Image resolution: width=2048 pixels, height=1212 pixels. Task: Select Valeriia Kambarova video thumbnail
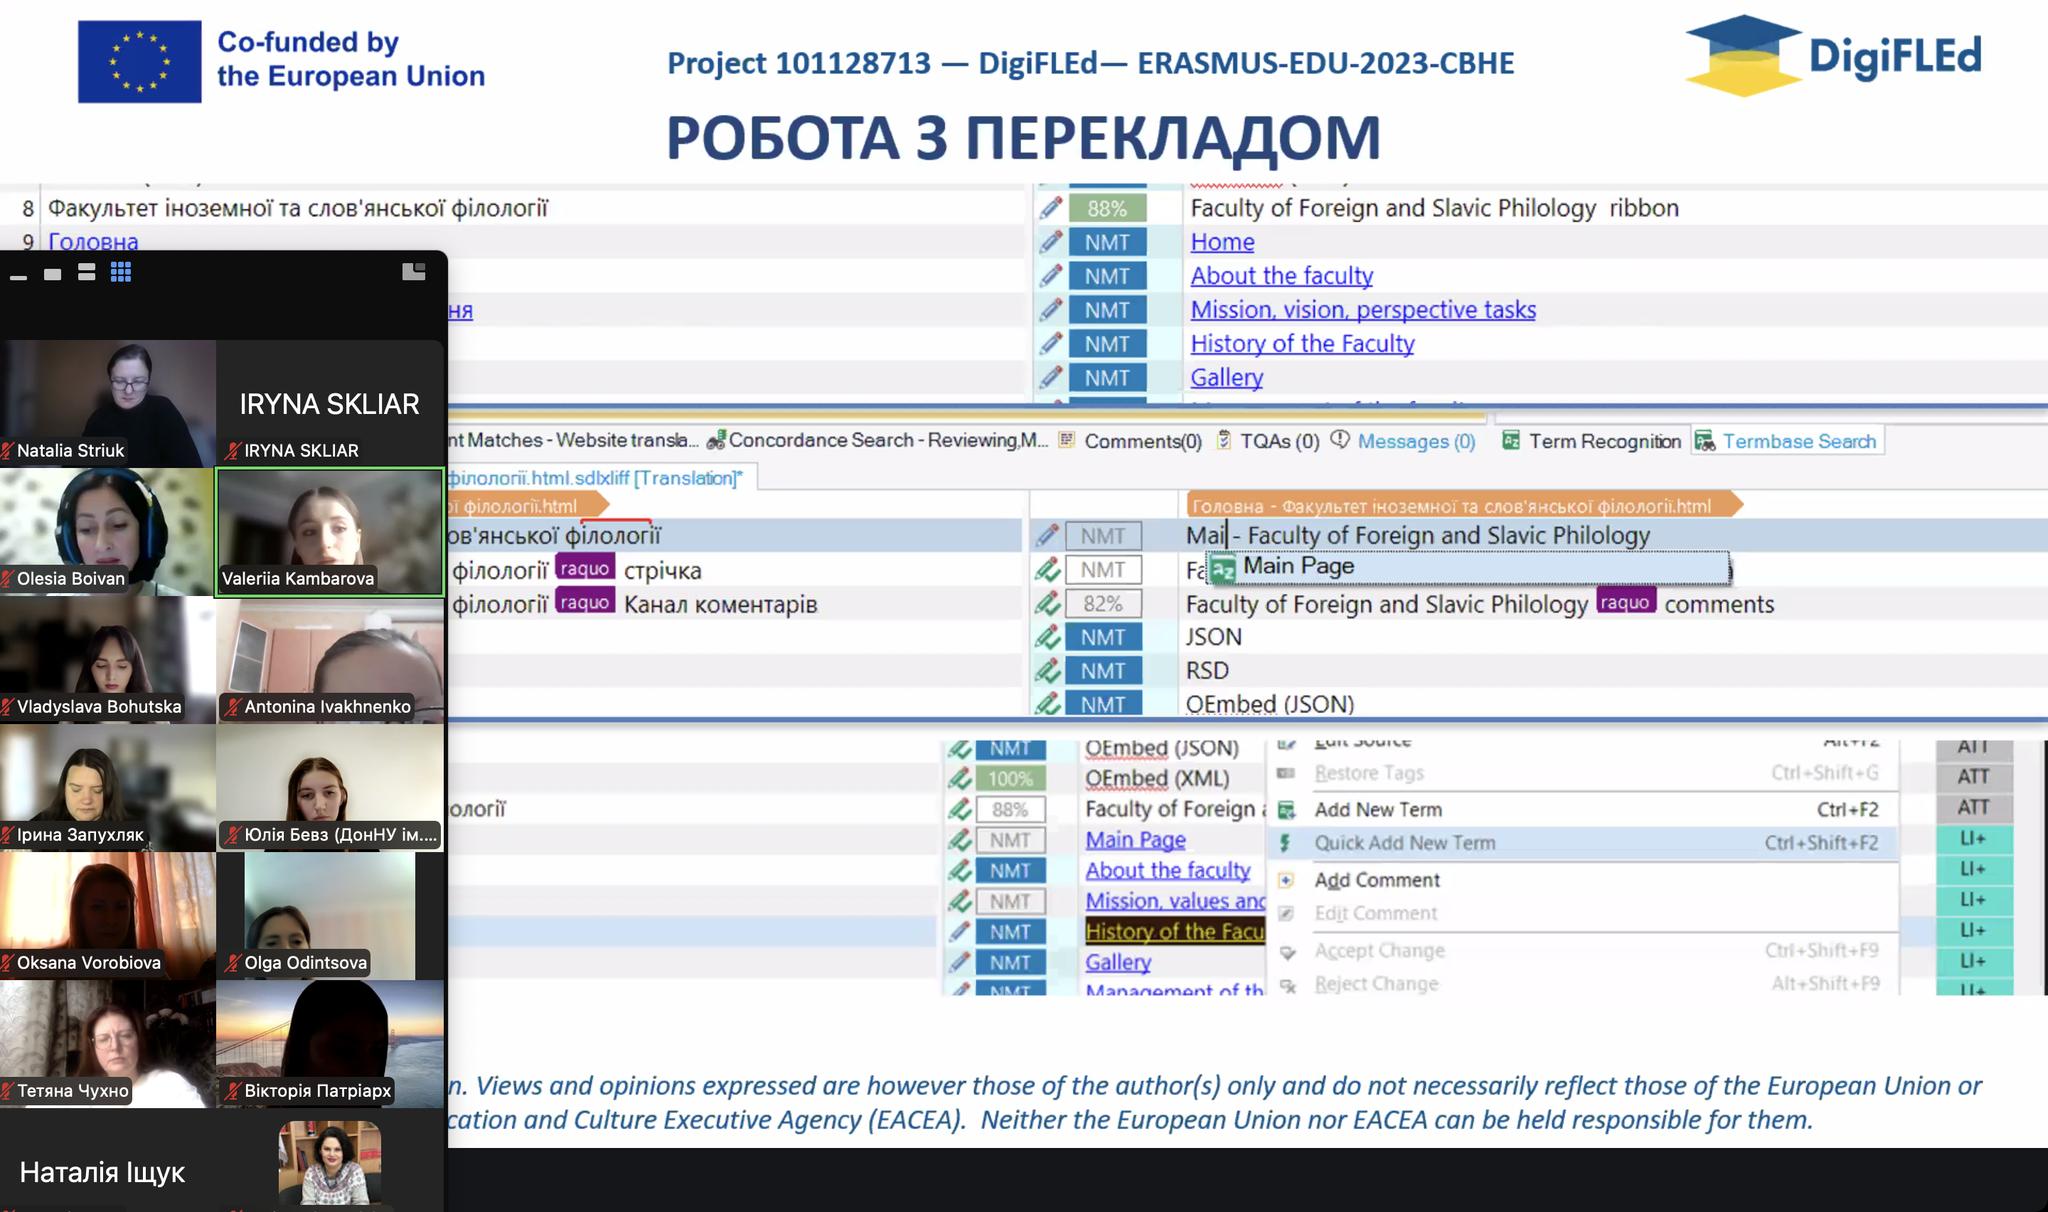click(329, 531)
